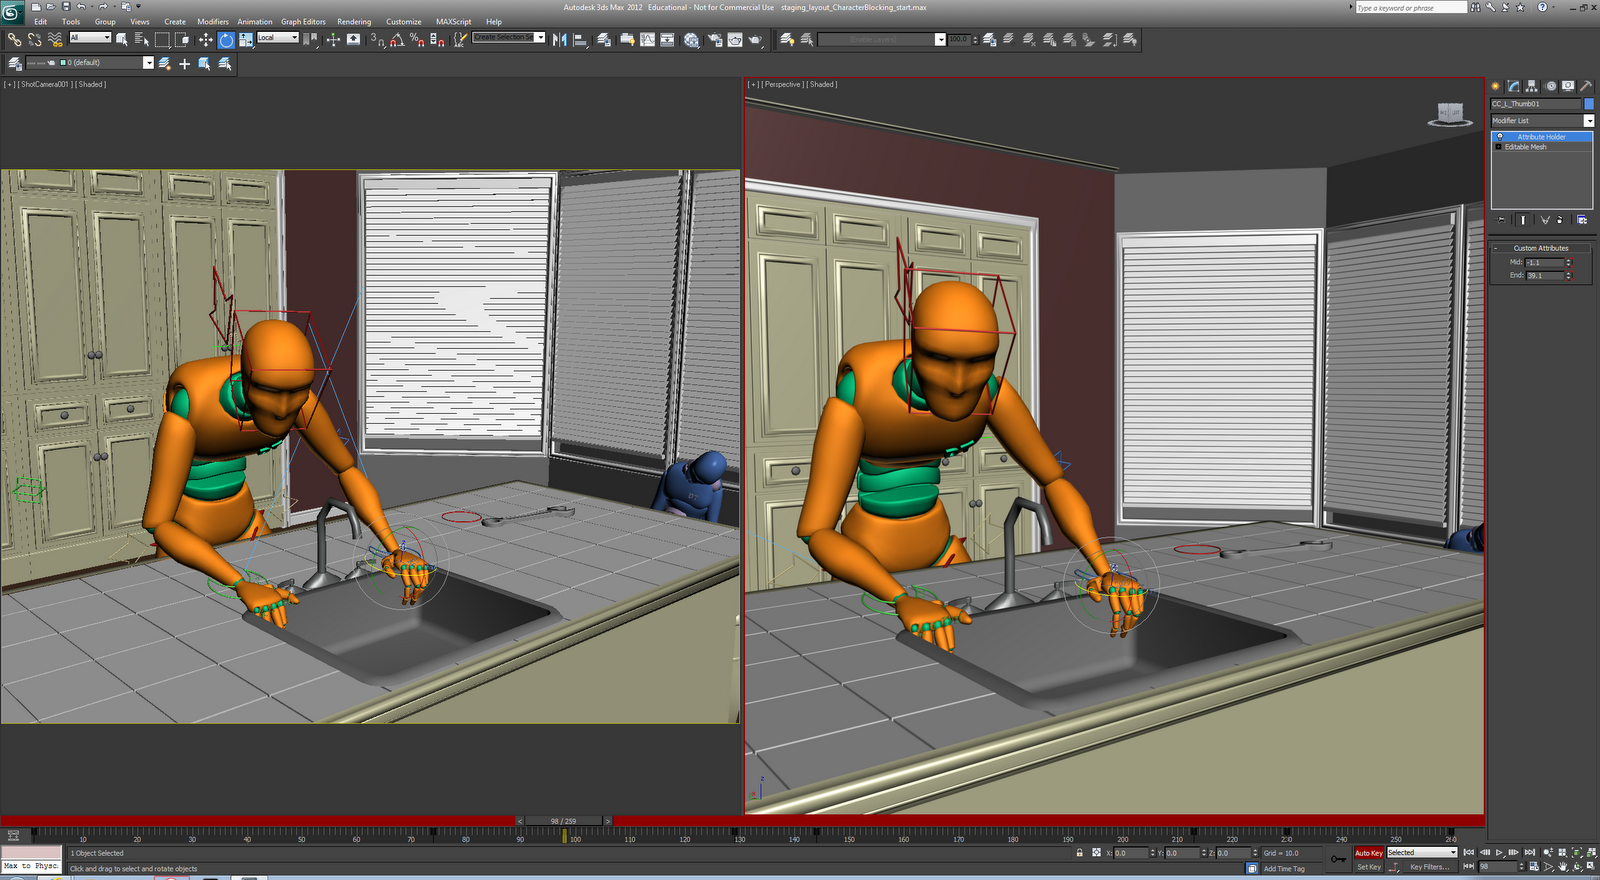Click the time slider 98 / 259 handle
This screenshot has height=880, width=1600.
coord(563,821)
